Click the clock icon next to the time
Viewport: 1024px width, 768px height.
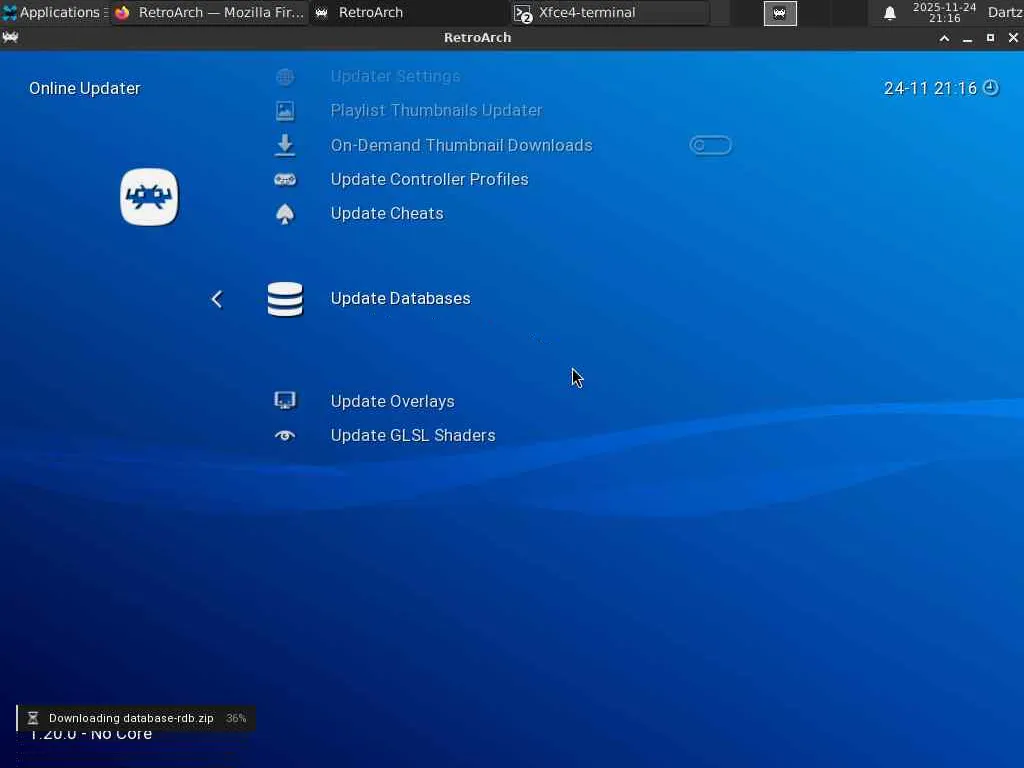click(x=991, y=88)
